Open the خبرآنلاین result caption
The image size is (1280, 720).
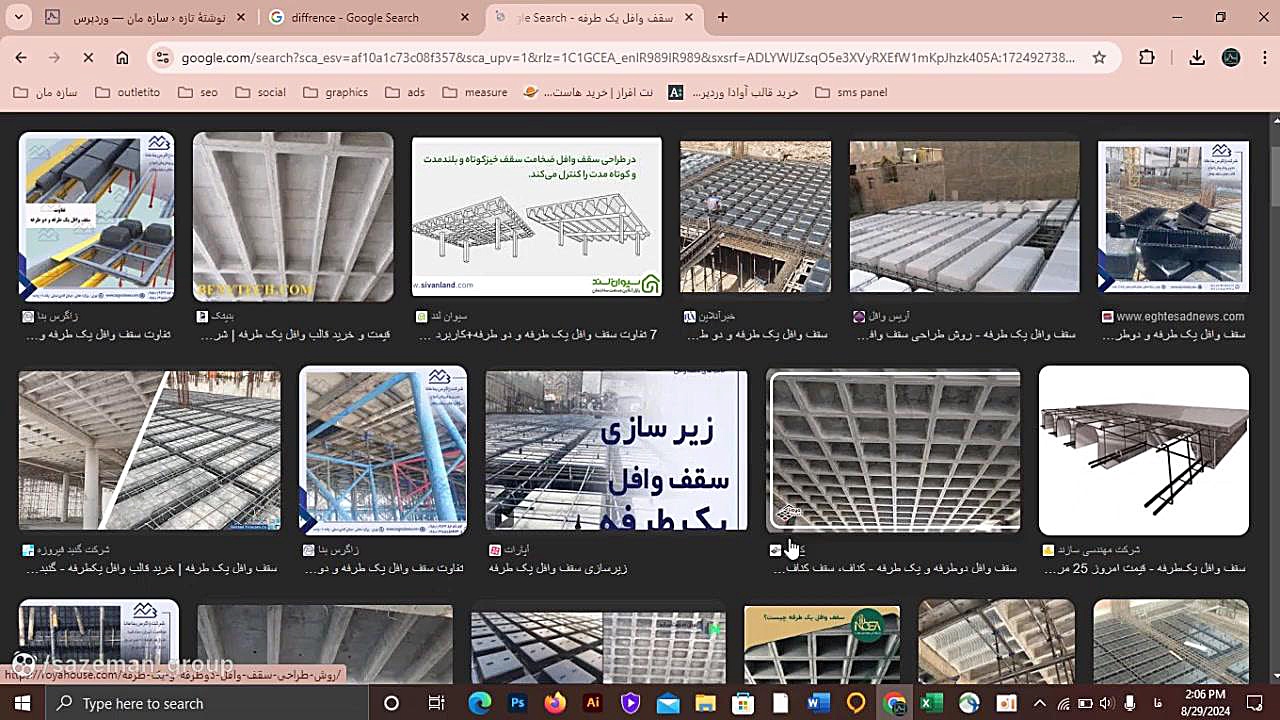758,335
